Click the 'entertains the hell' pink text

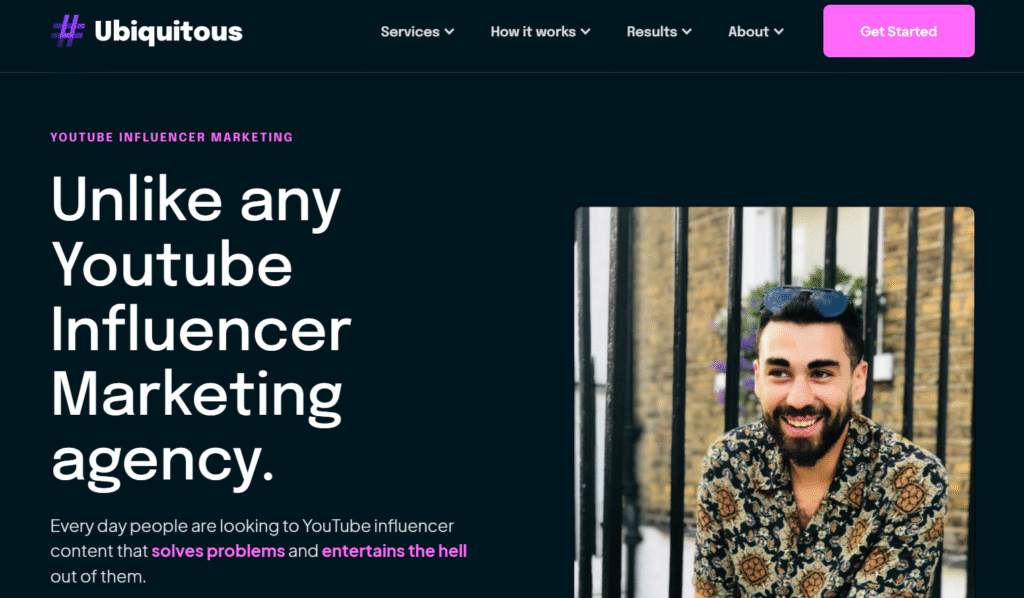click(x=394, y=551)
